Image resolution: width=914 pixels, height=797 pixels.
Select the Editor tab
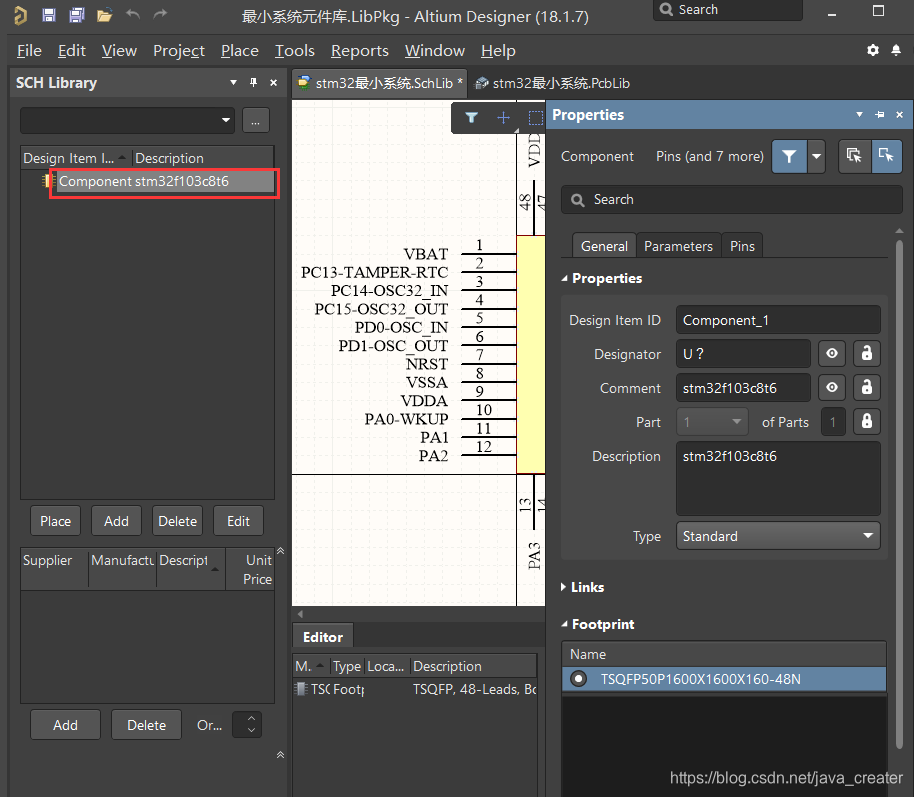tap(322, 637)
